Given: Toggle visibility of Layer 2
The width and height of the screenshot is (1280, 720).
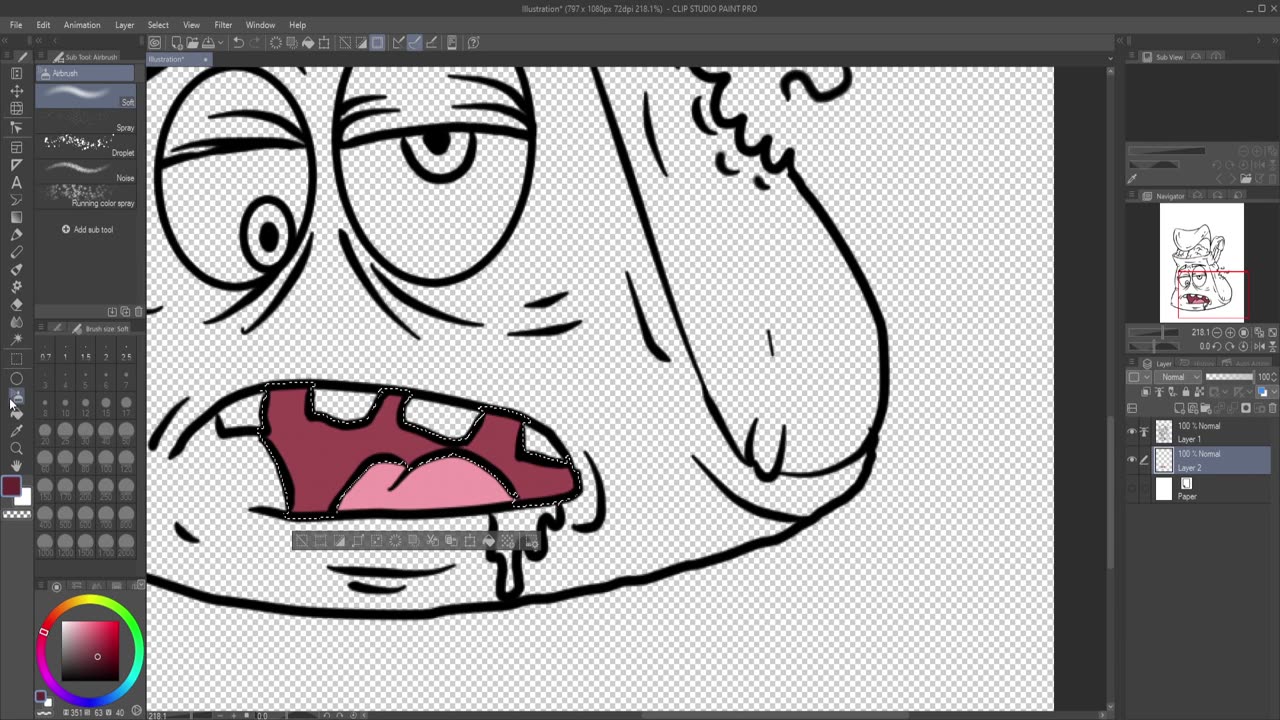Looking at the screenshot, I should point(1132,460).
